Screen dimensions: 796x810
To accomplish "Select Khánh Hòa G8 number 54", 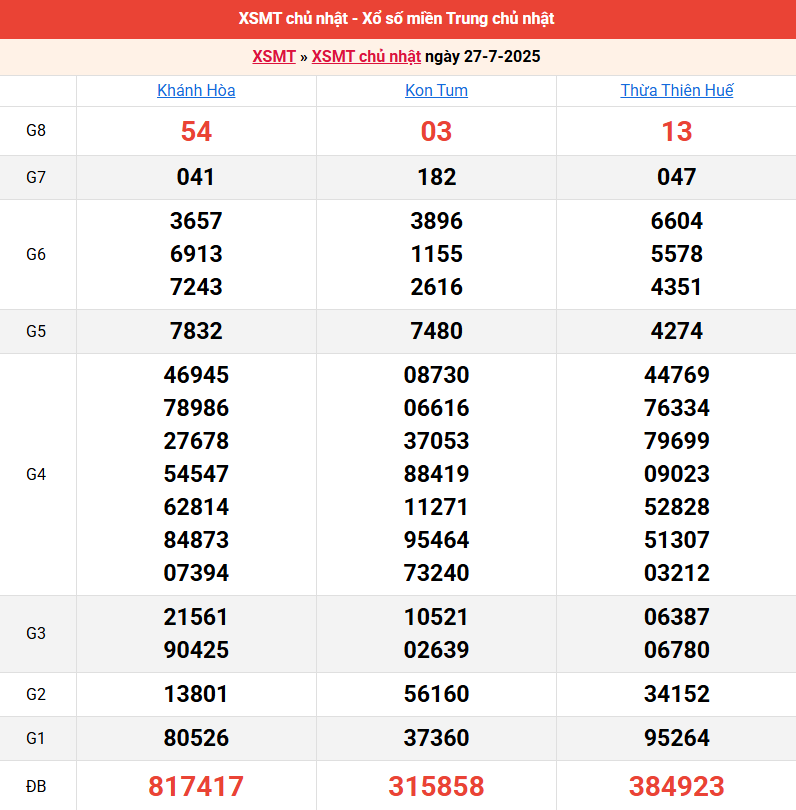I will (196, 131).
